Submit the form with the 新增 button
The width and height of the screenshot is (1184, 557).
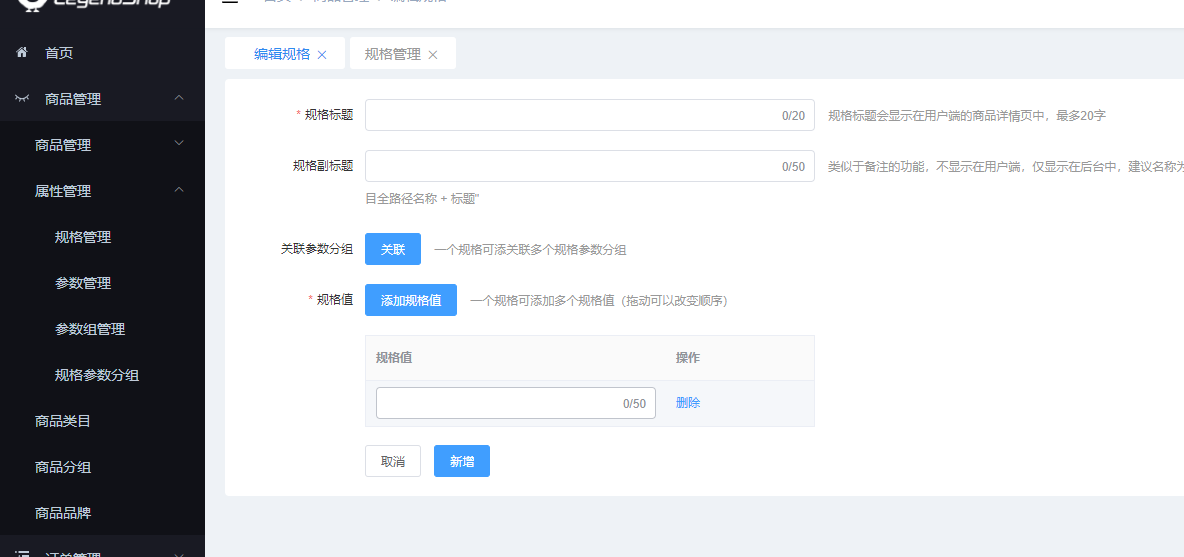(461, 461)
